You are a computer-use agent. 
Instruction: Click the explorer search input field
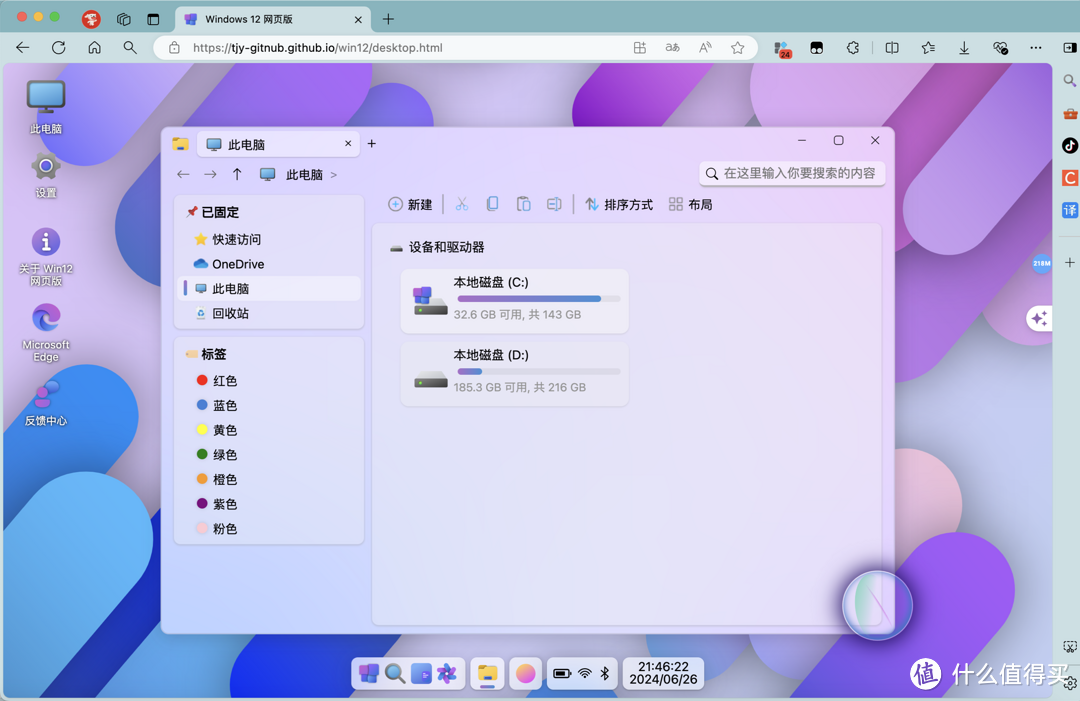pos(792,174)
